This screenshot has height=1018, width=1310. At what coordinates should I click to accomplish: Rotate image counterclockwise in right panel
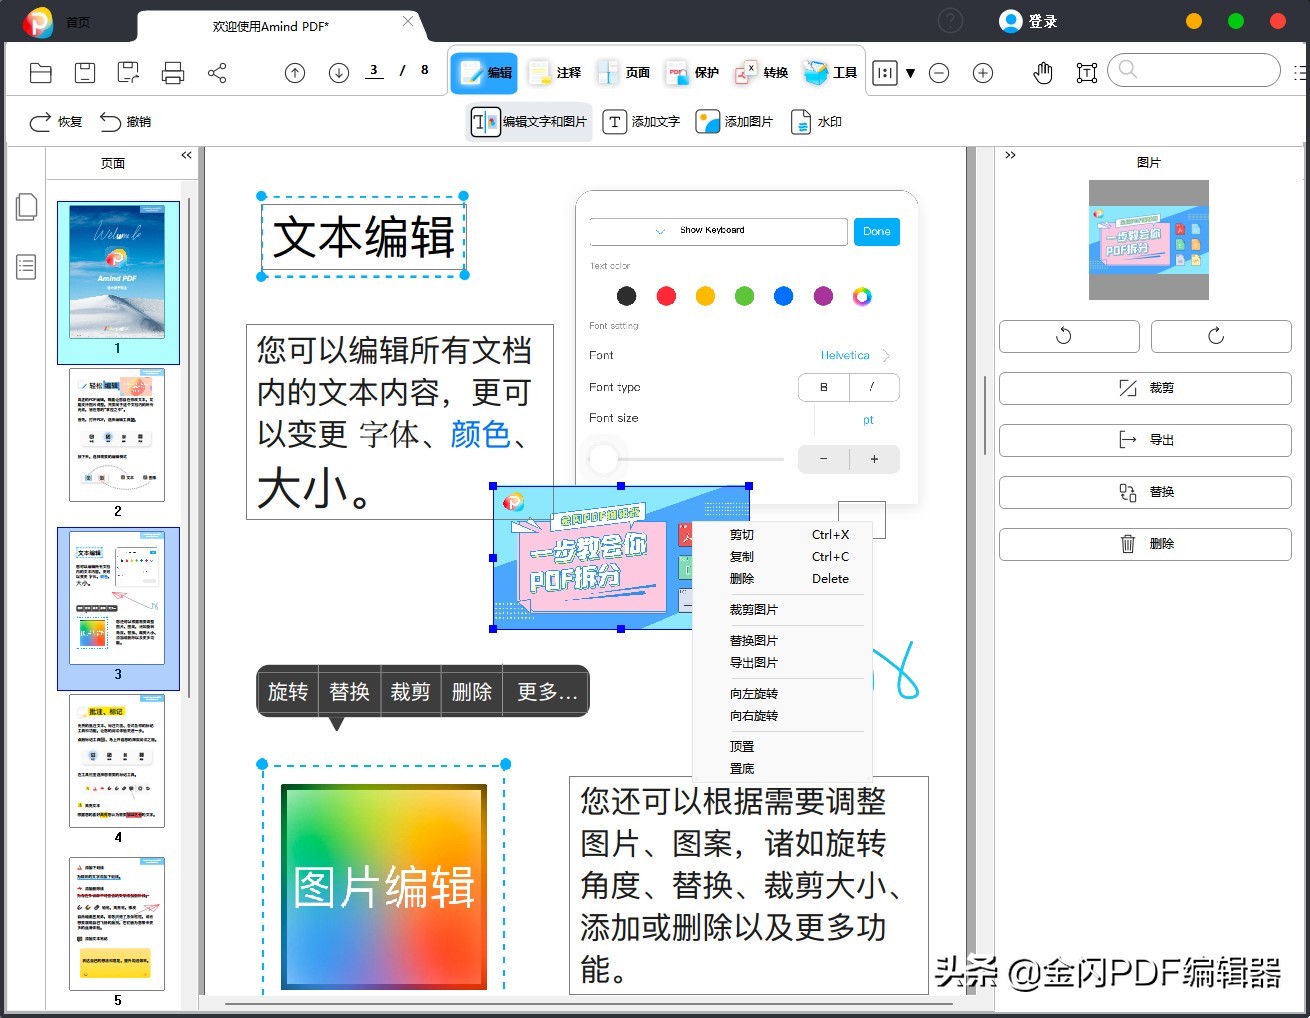tap(1069, 336)
